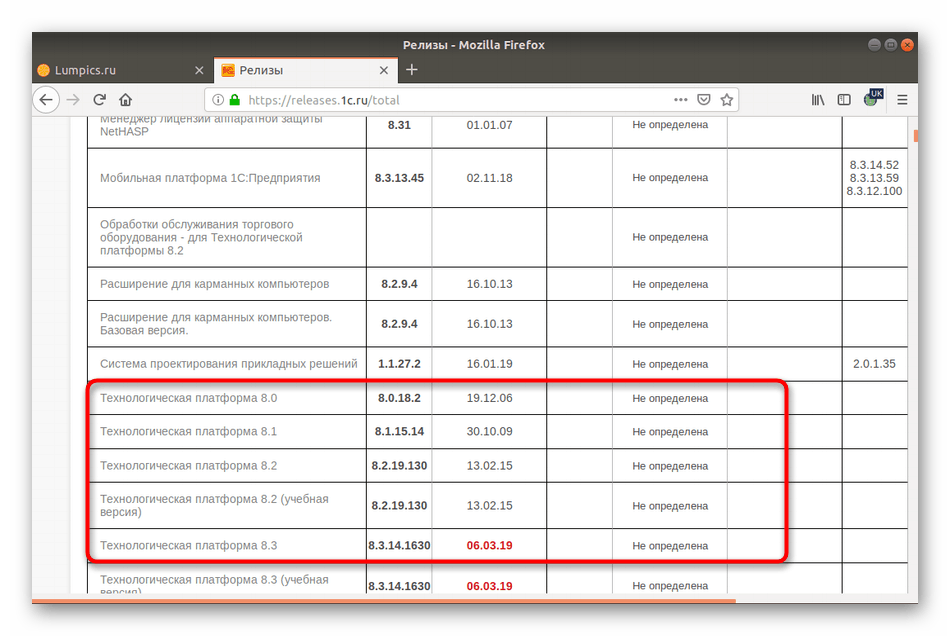Screen dimensions: 950x636
Task: Open Мобильная платформа 1С:Предприятия link
Action: tap(210, 178)
